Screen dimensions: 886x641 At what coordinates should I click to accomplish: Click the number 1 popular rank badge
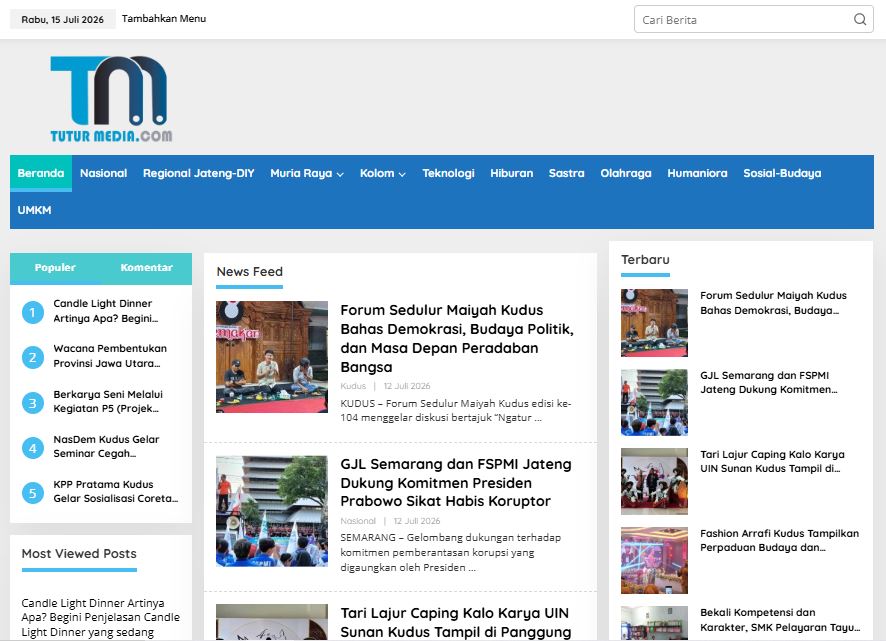[33, 312]
